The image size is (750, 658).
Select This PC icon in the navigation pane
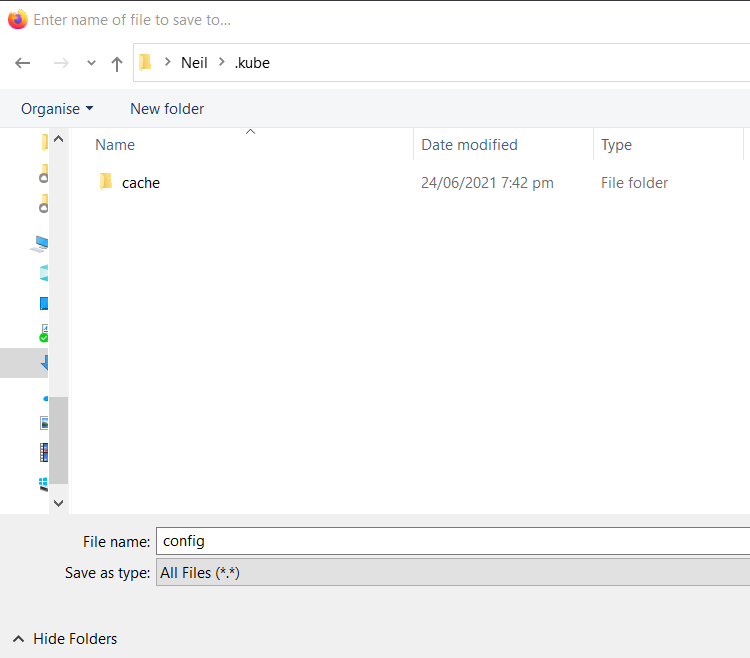[40, 244]
